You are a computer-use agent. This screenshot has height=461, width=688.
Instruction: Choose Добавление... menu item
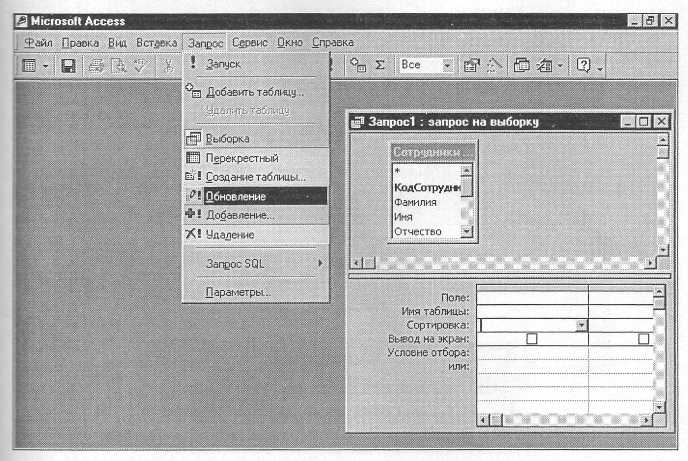coord(256,215)
